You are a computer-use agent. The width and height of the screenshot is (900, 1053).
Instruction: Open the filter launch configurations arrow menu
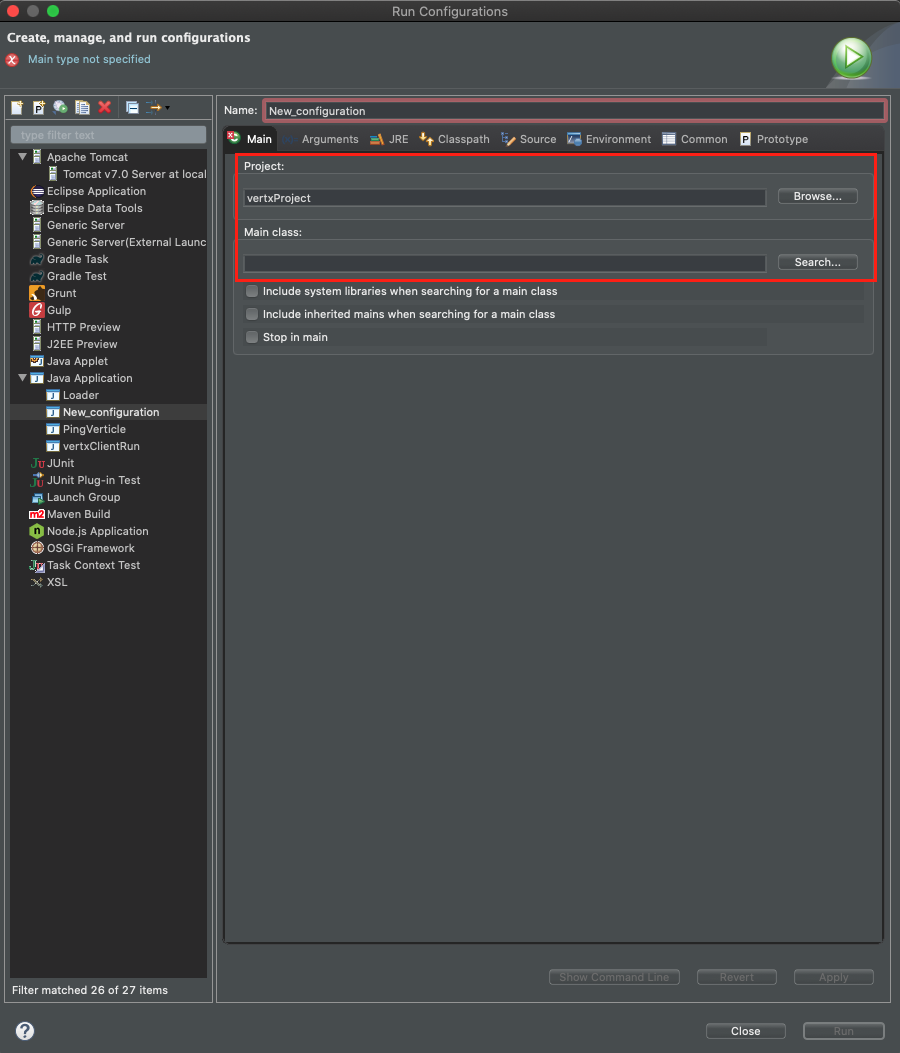(159, 107)
